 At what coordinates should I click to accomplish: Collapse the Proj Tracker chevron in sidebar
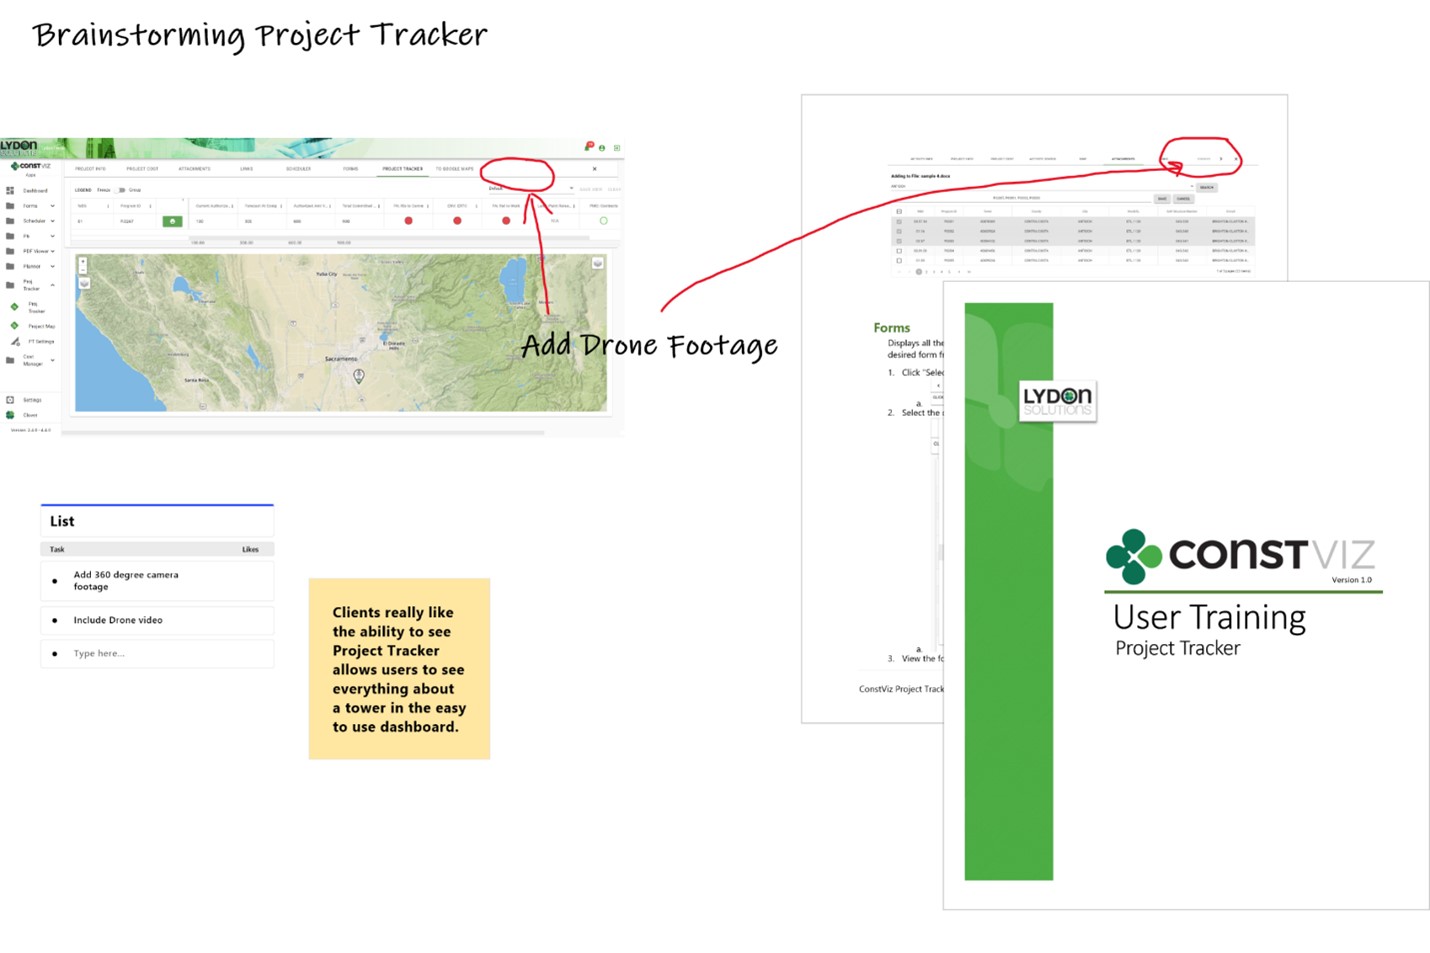click(52, 285)
